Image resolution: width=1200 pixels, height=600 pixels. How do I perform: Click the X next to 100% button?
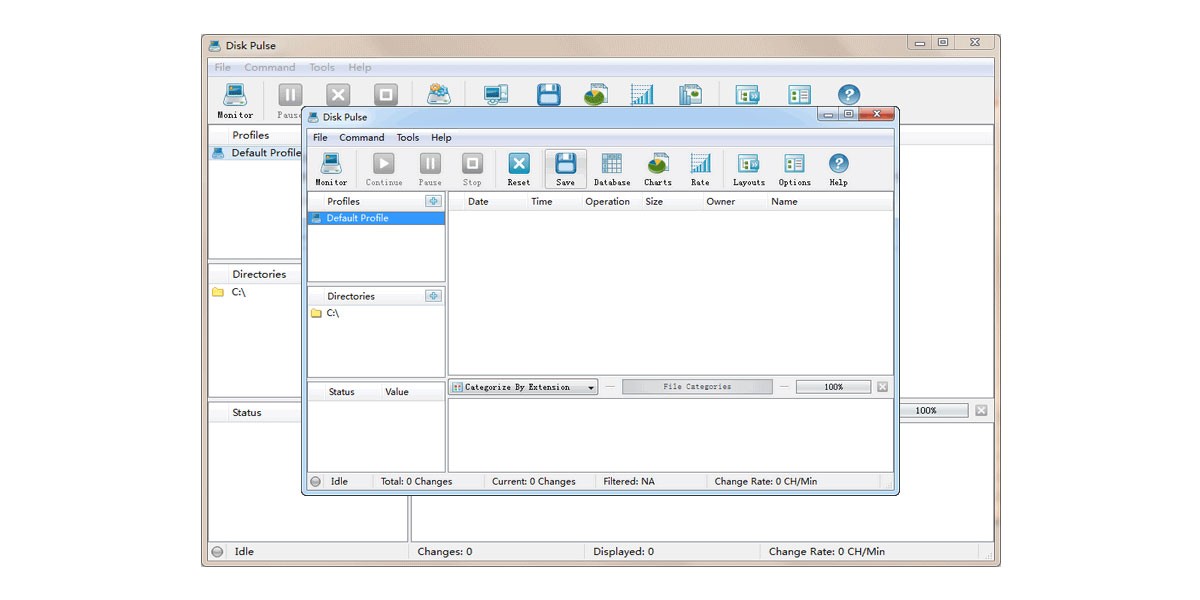coord(882,387)
